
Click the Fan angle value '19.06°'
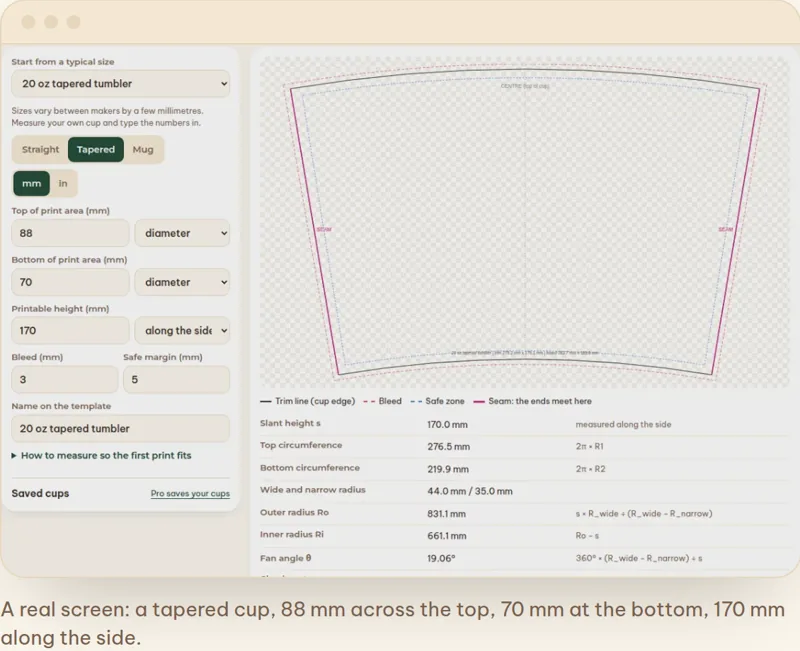click(441, 558)
